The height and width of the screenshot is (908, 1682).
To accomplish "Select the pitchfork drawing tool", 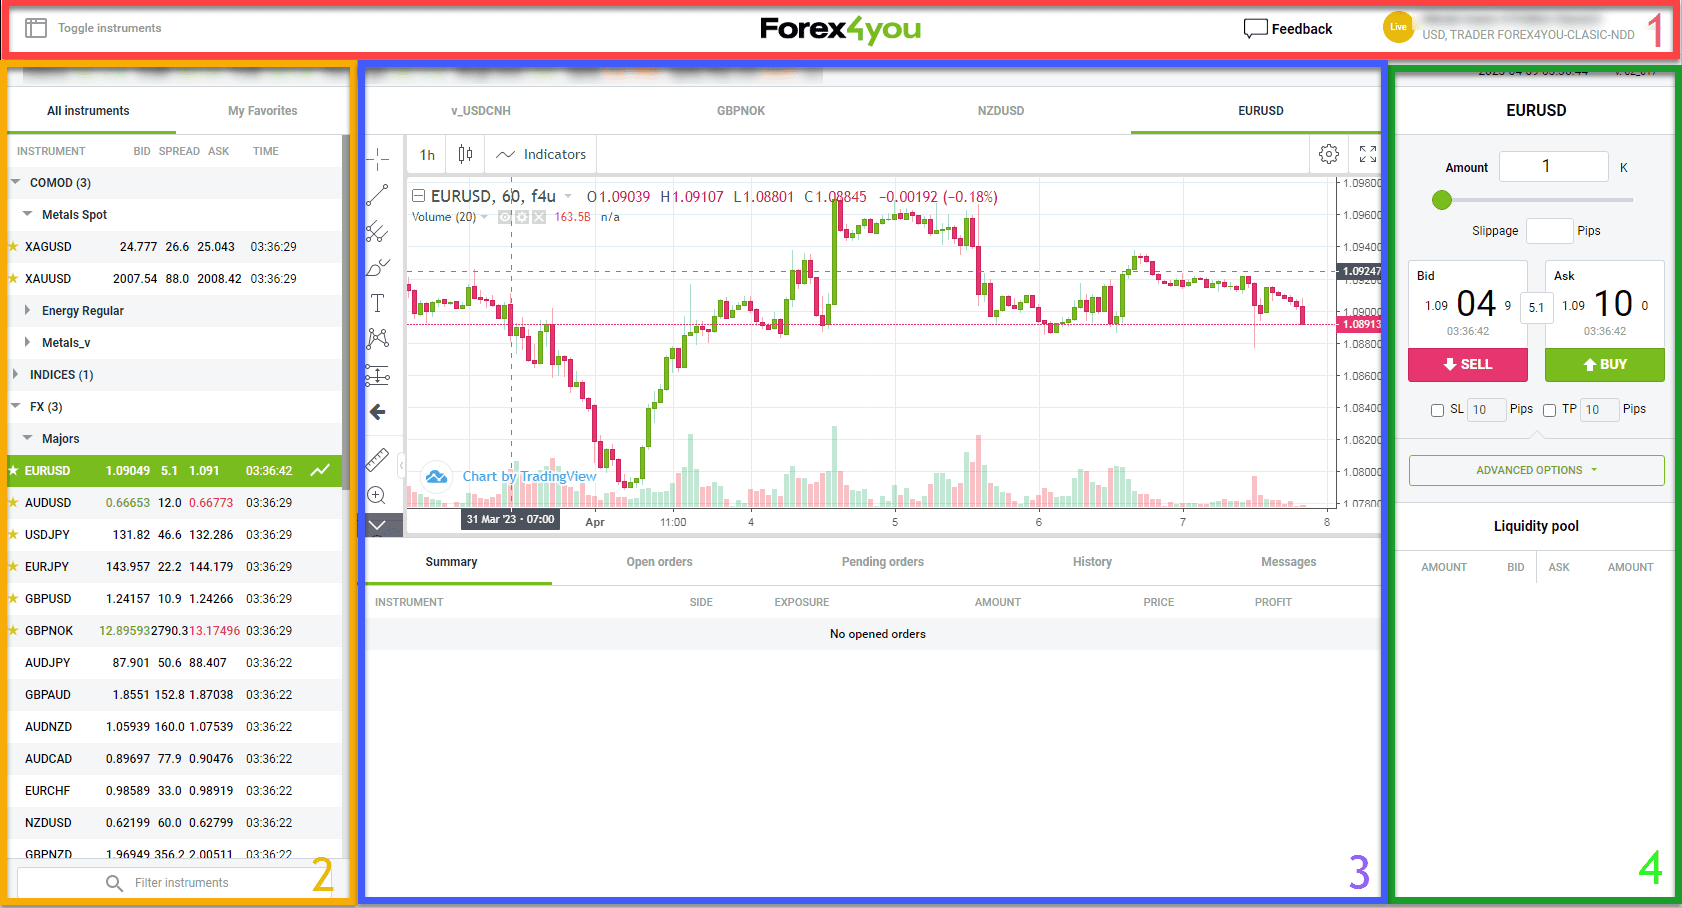I will pos(378,232).
